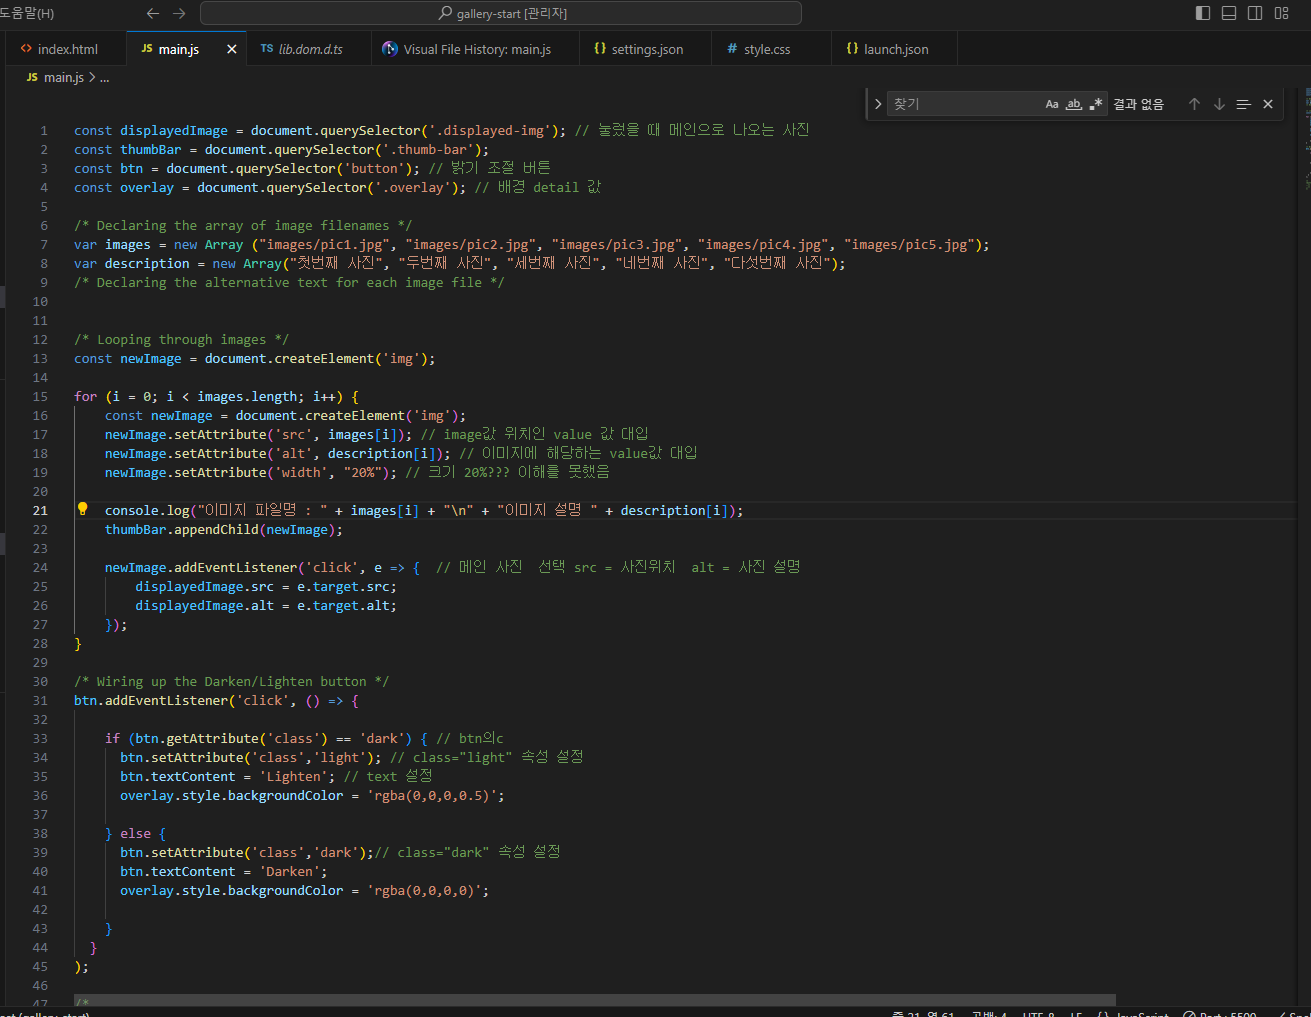
Task: Click the 'else' keyword on line 38
Action: 136,834
